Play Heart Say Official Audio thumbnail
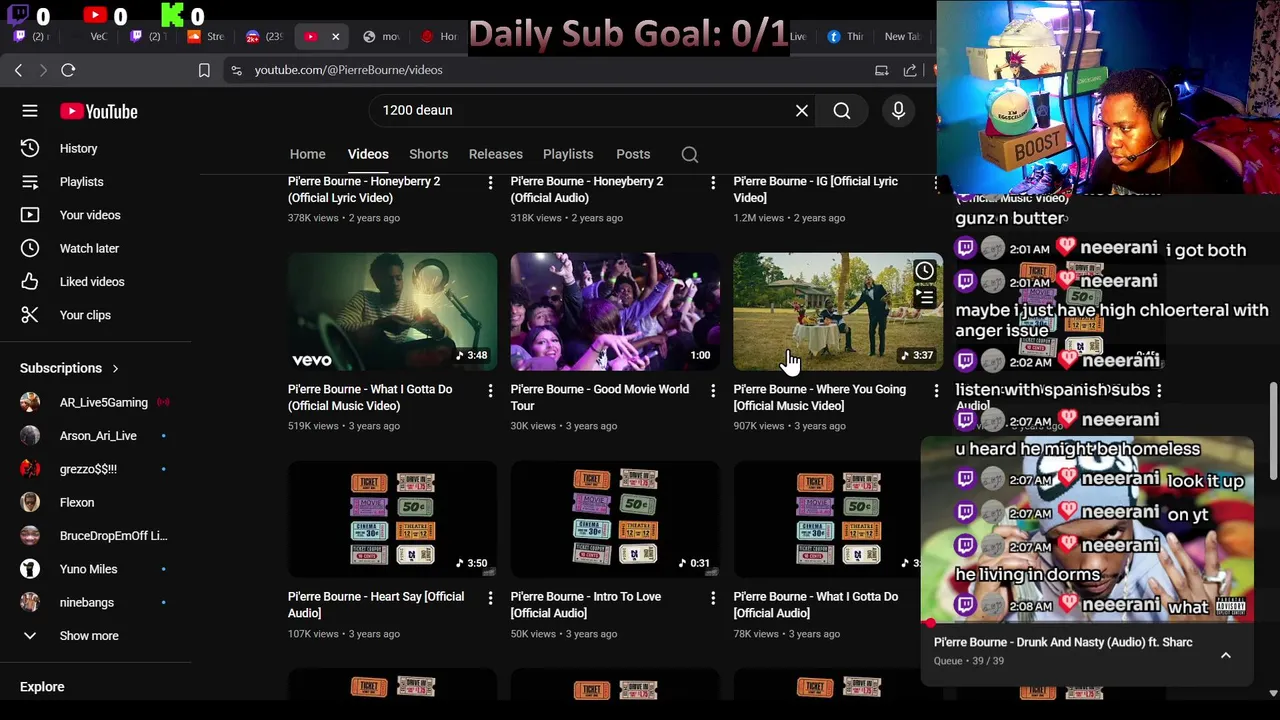 pos(392,519)
